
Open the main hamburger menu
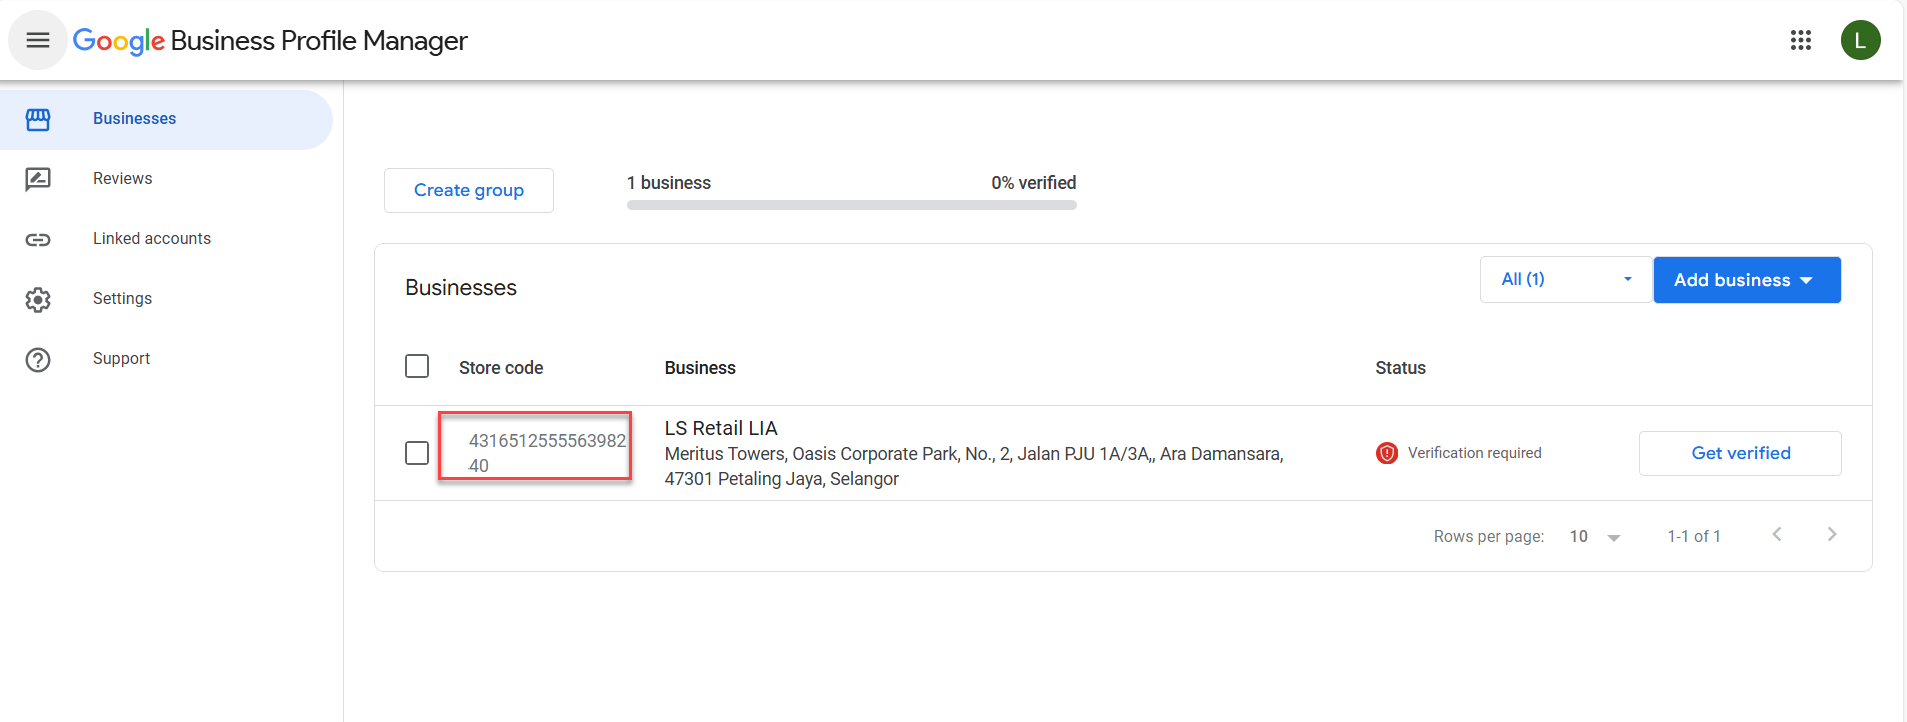point(38,40)
